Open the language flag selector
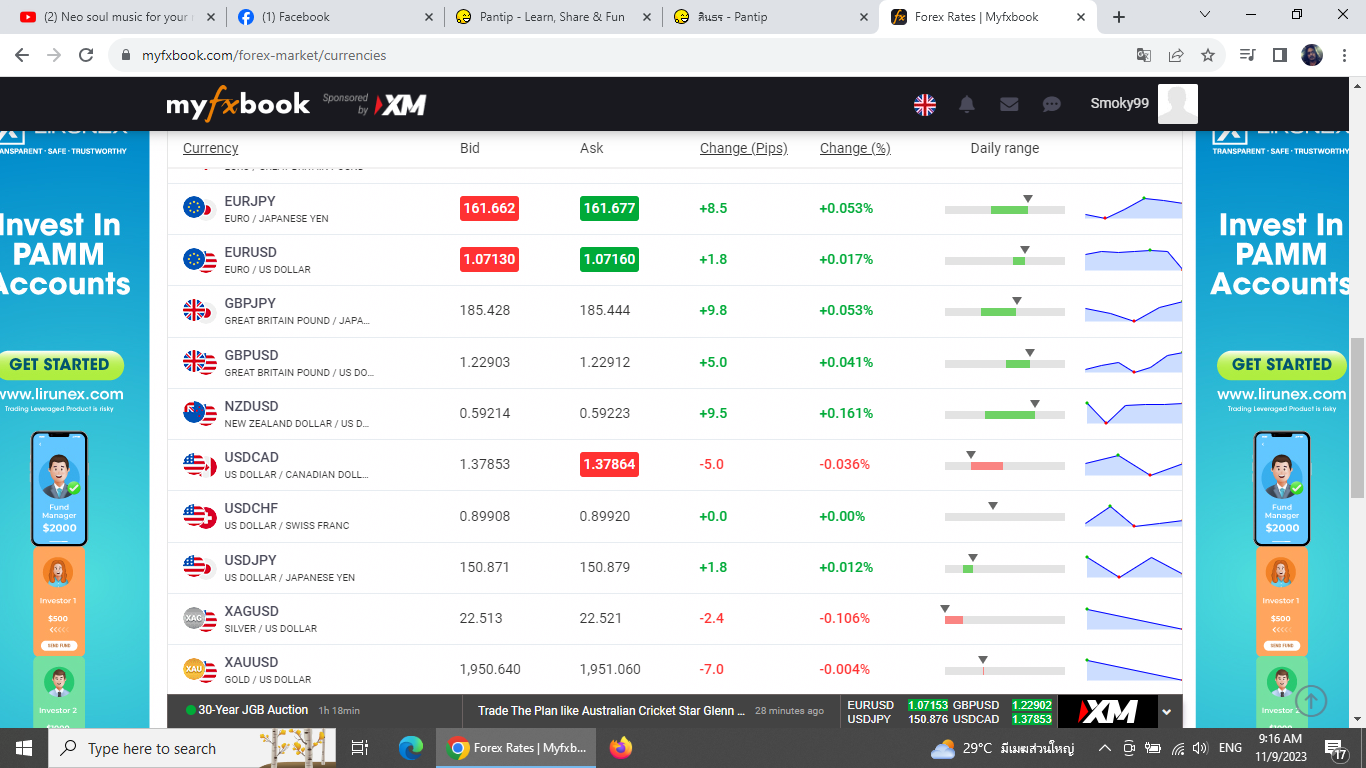 925,104
